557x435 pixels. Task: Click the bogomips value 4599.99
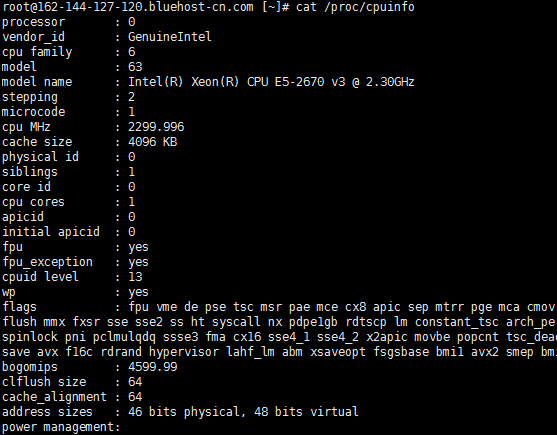coord(152,367)
